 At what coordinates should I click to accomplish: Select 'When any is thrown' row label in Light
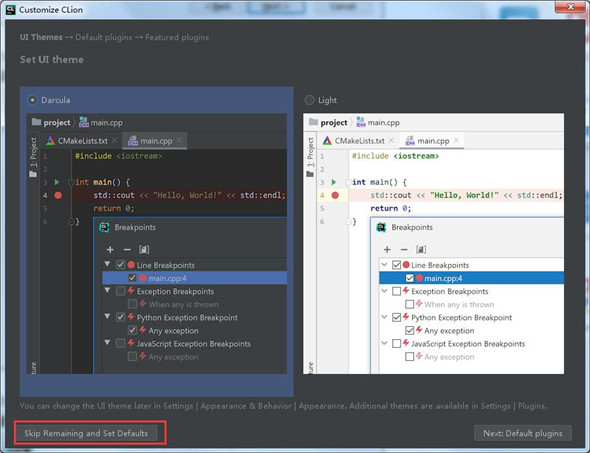tap(459, 304)
